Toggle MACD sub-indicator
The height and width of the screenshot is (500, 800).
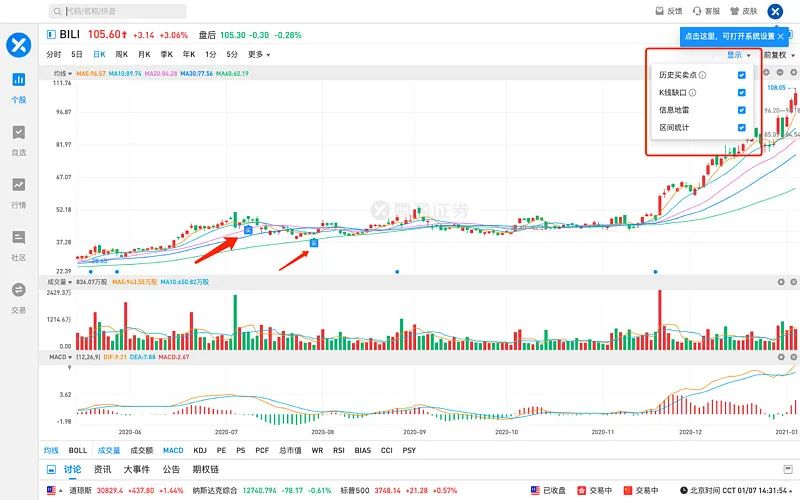(x=173, y=450)
